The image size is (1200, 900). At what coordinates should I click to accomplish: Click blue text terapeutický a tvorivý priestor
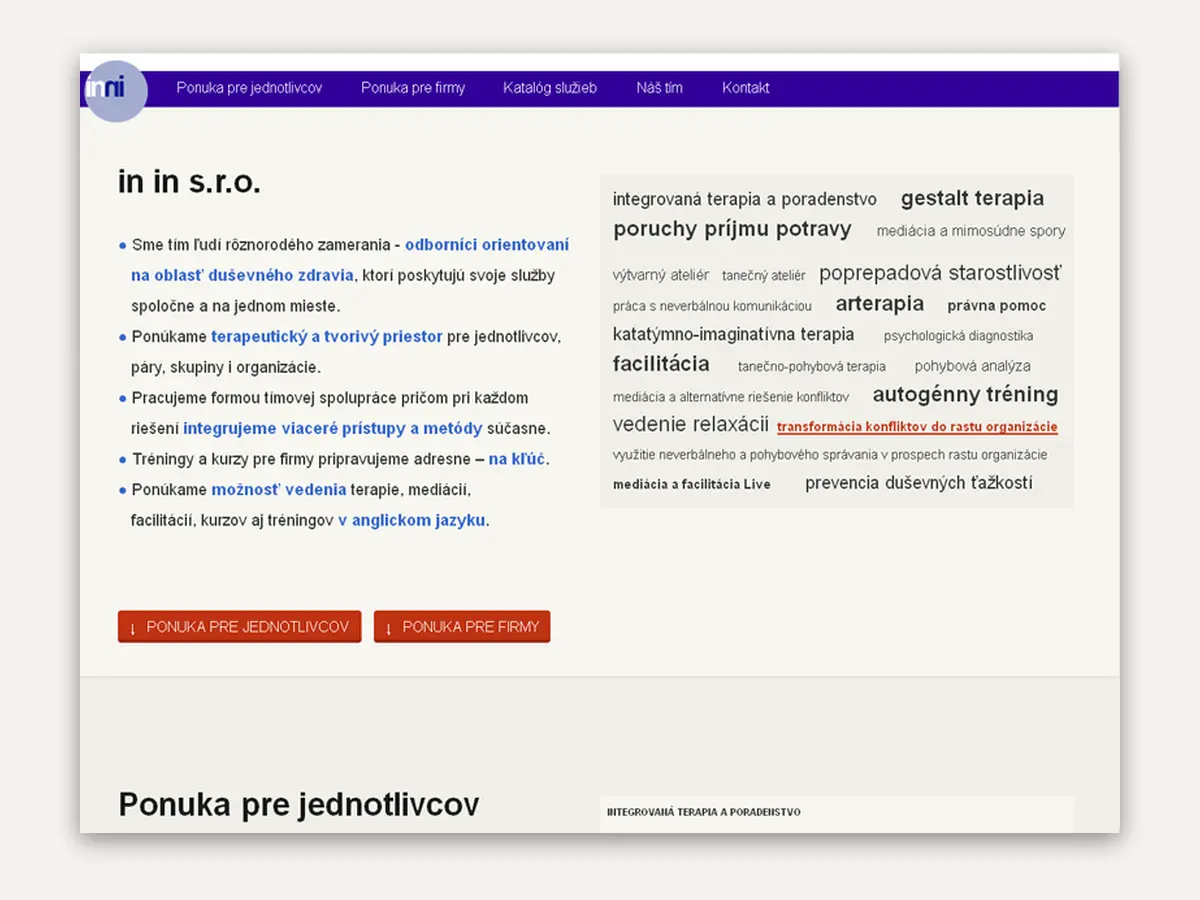pyautogui.click(x=327, y=337)
